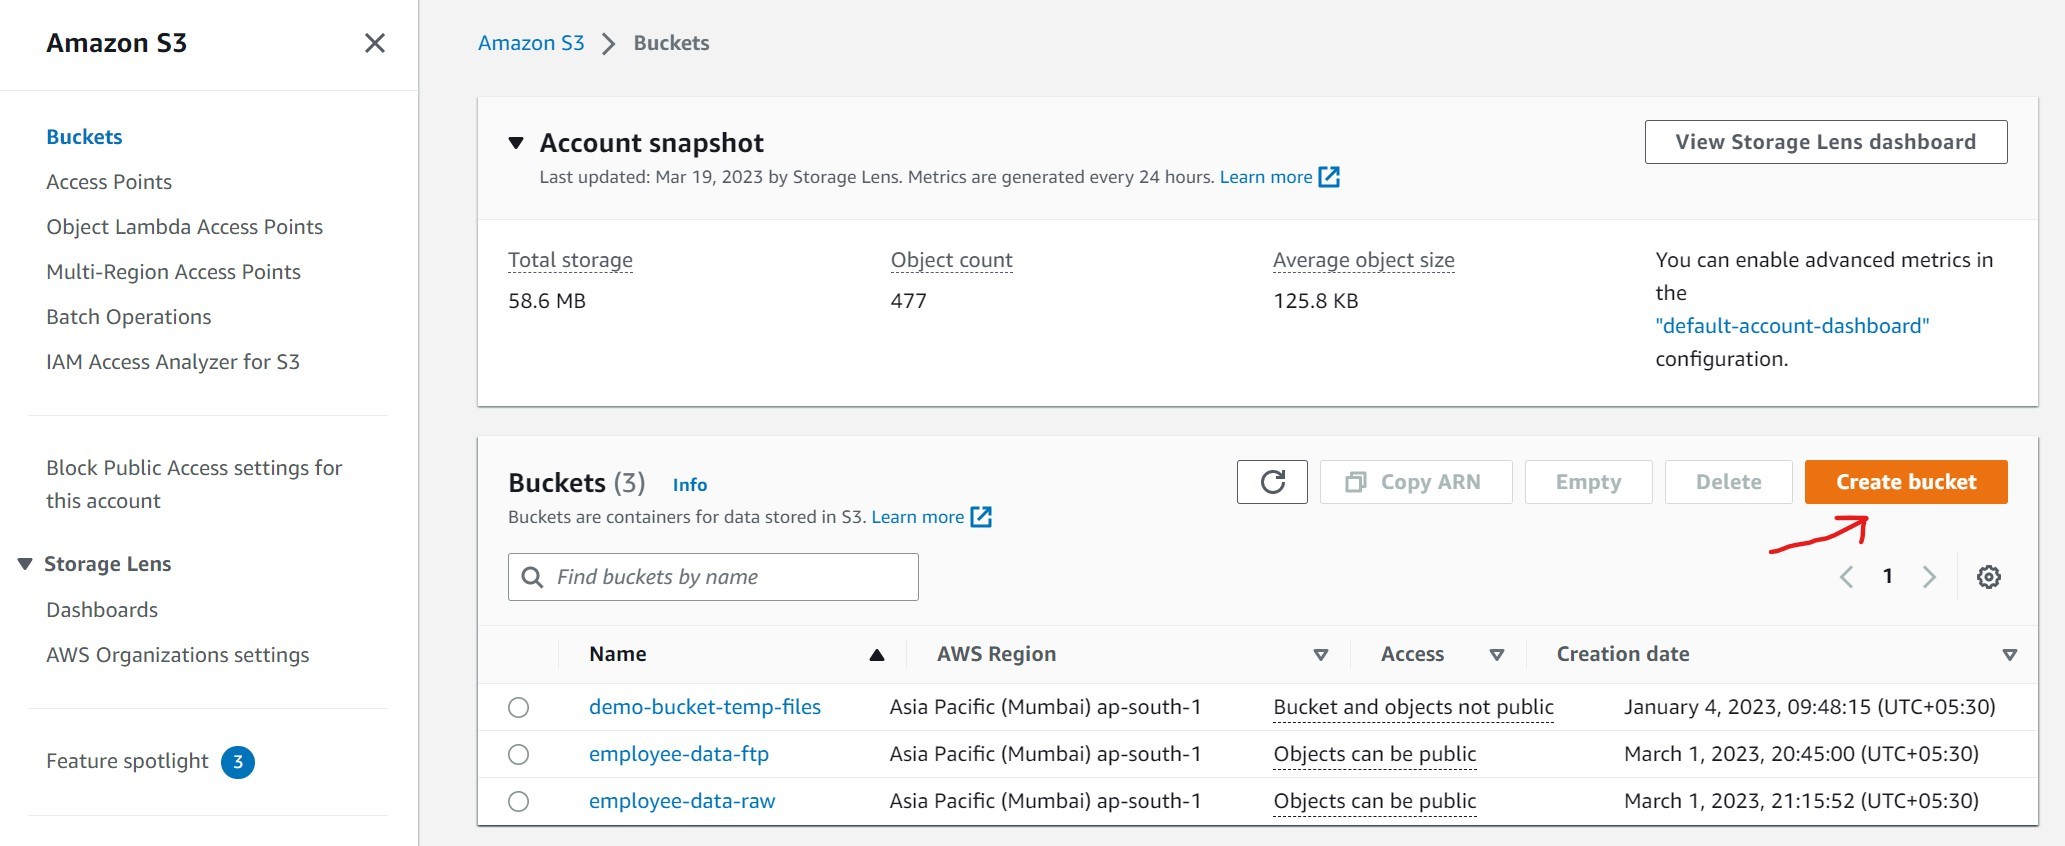Click the Total storage label
This screenshot has width=2065, height=846.
(570, 260)
